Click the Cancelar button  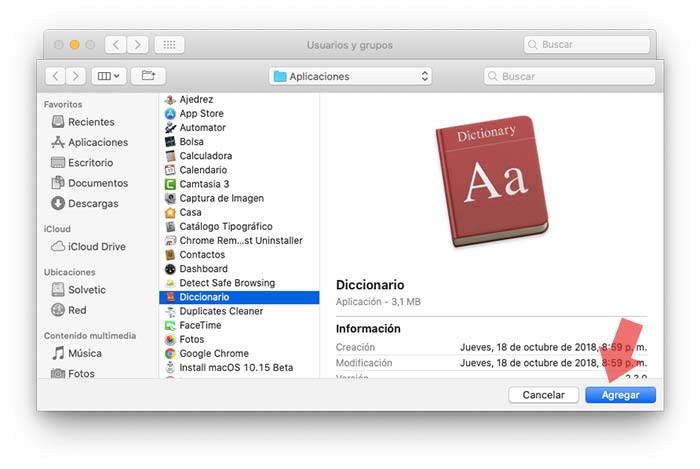[x=543, y=395]
